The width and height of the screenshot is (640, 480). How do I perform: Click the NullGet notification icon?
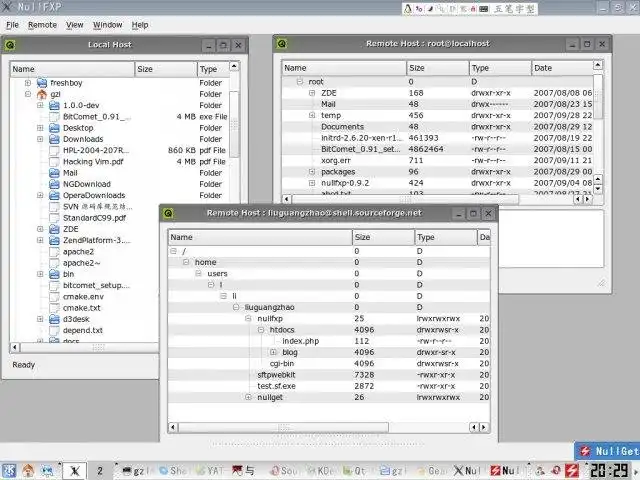coord(585,451)
